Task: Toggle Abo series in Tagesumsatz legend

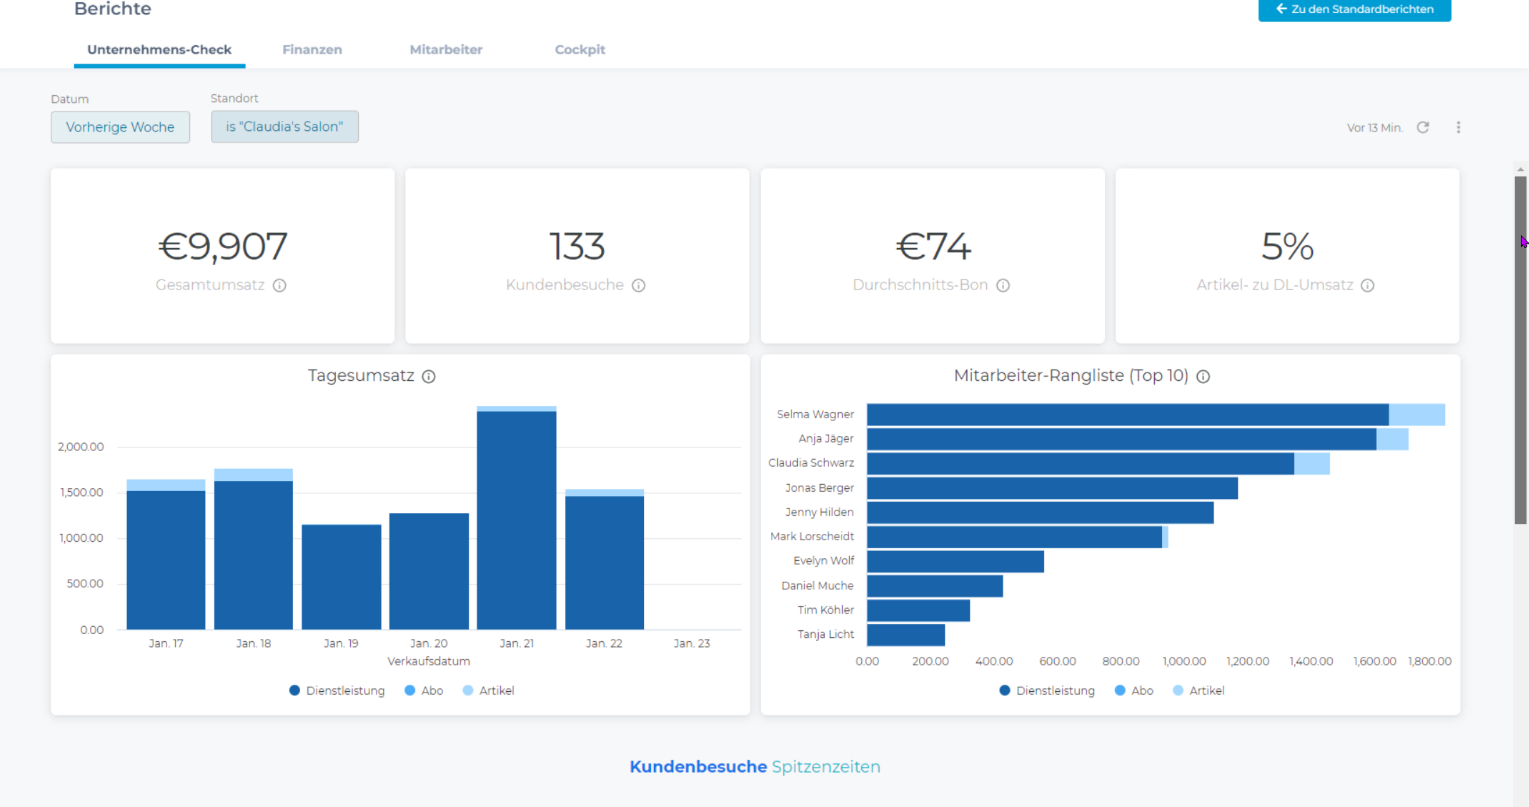Action: point(424,691)
